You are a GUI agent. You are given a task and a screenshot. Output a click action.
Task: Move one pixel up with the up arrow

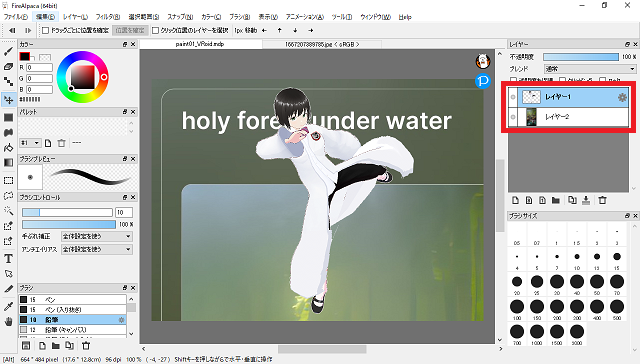click(280, 30)
